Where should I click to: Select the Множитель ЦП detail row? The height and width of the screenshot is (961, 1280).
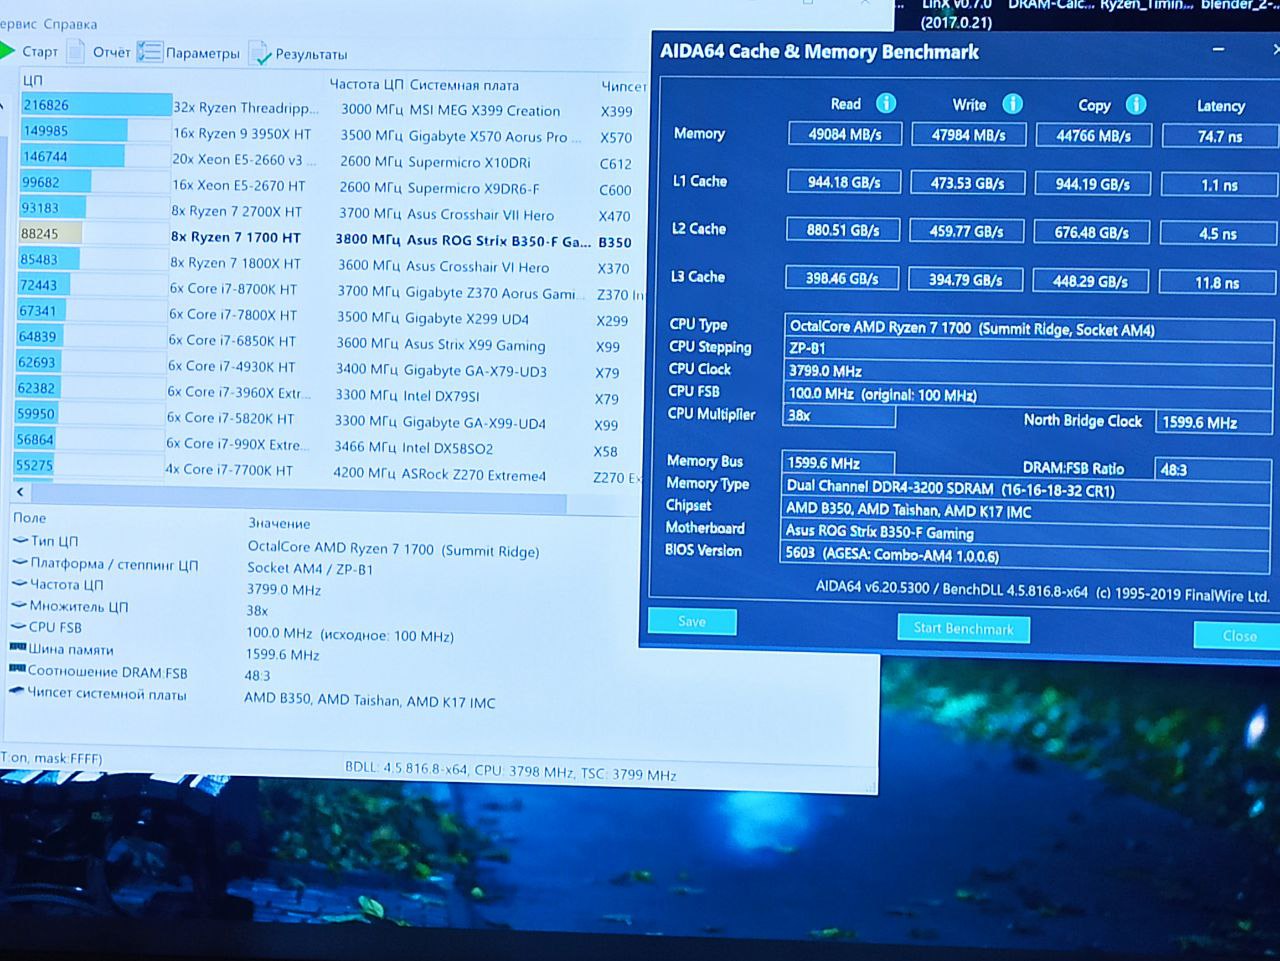(320, 608)
